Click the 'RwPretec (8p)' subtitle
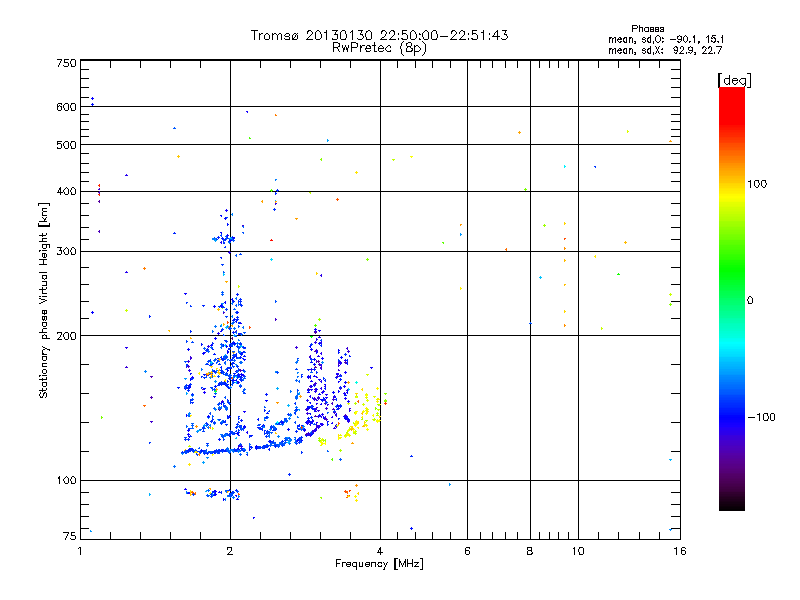Image resolution: width=800 pixels, height=600 pixels. tap(379, 48)
